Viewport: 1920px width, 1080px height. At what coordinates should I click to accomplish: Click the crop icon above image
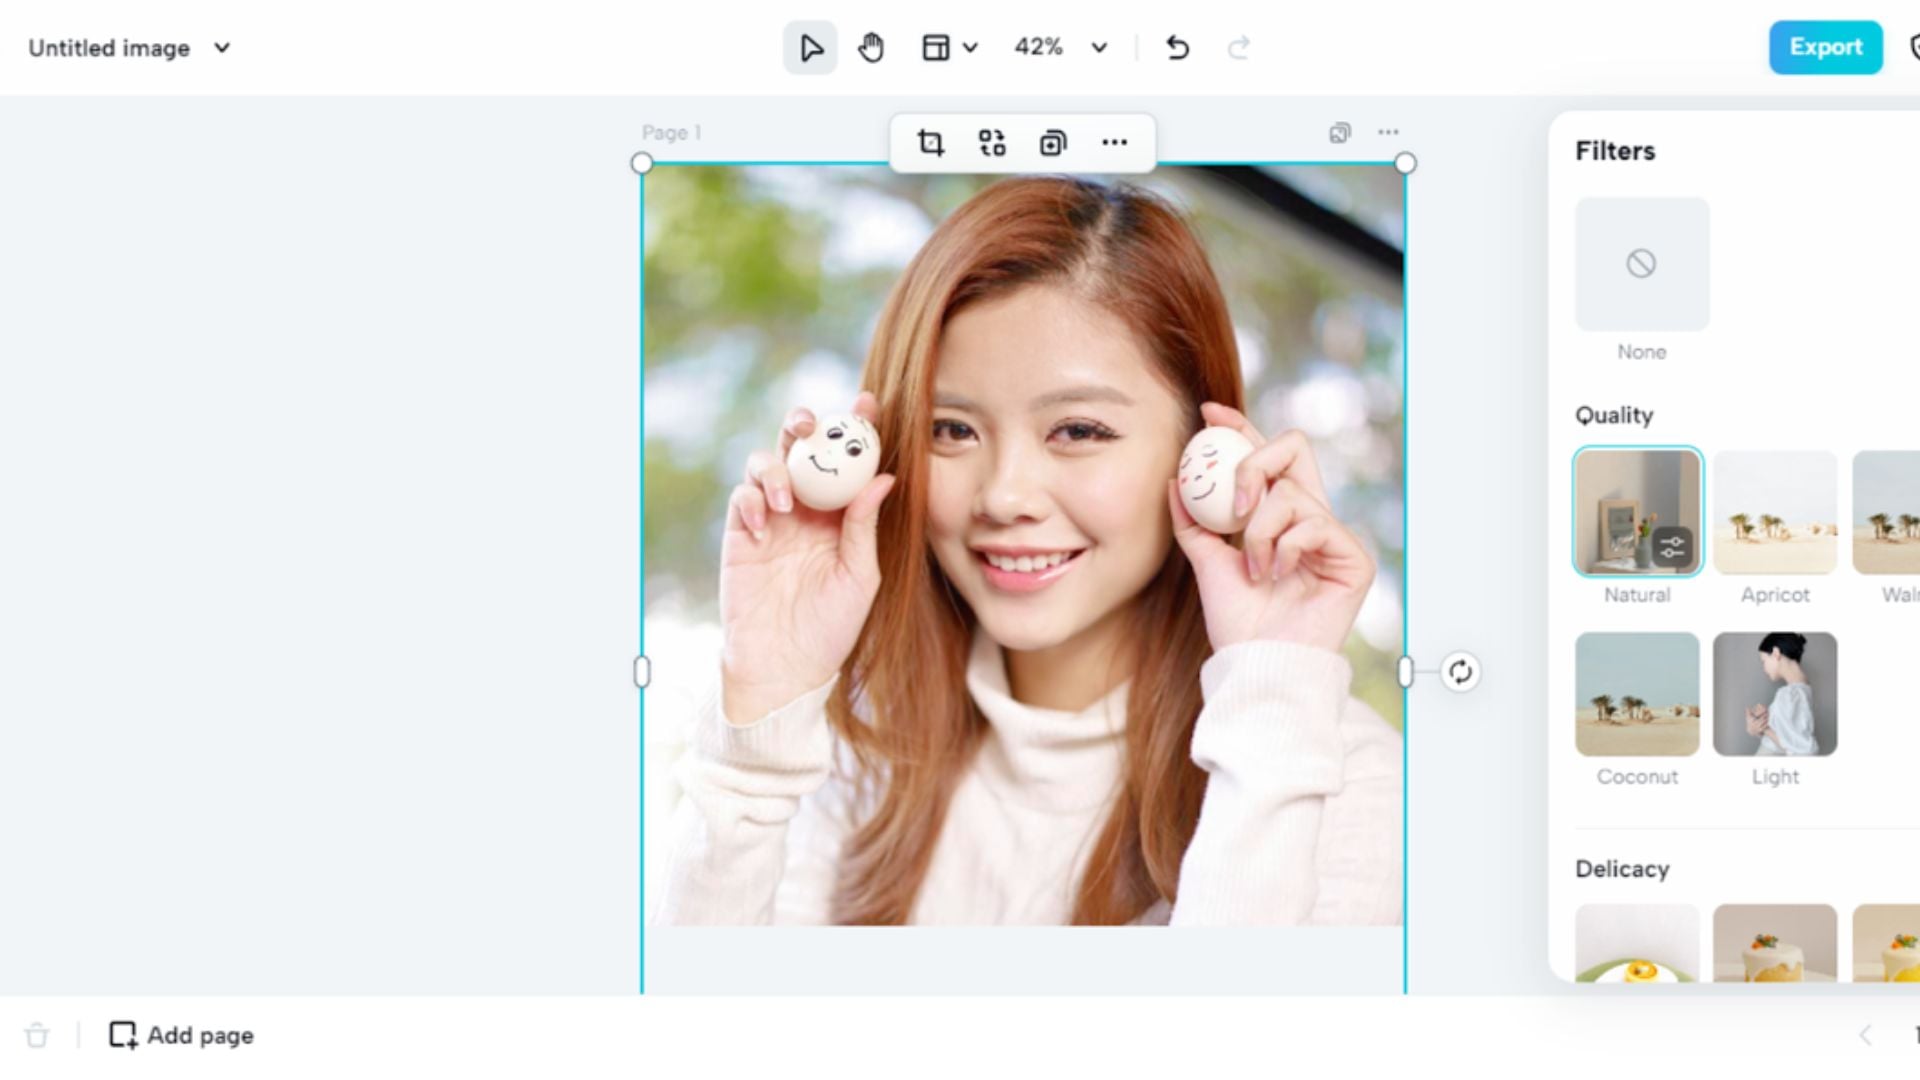click(x=930, y=143)
